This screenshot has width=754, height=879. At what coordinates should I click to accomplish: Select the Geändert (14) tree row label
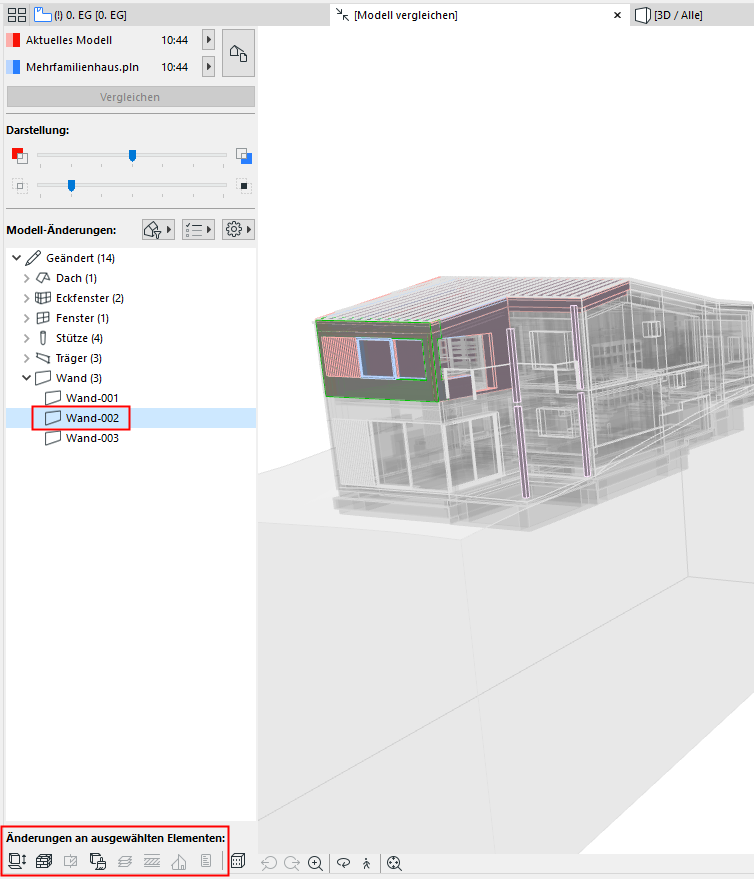[x=80, y=258]
